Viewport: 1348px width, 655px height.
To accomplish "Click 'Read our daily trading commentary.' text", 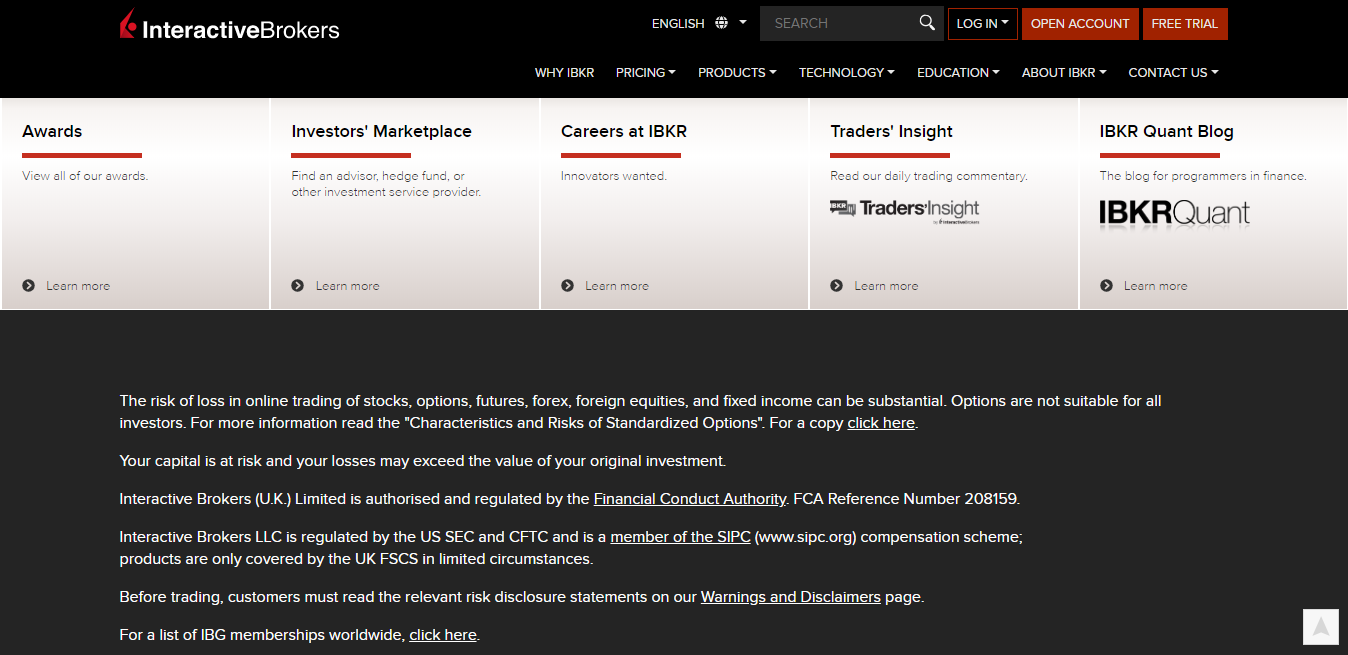I will 929,176.
